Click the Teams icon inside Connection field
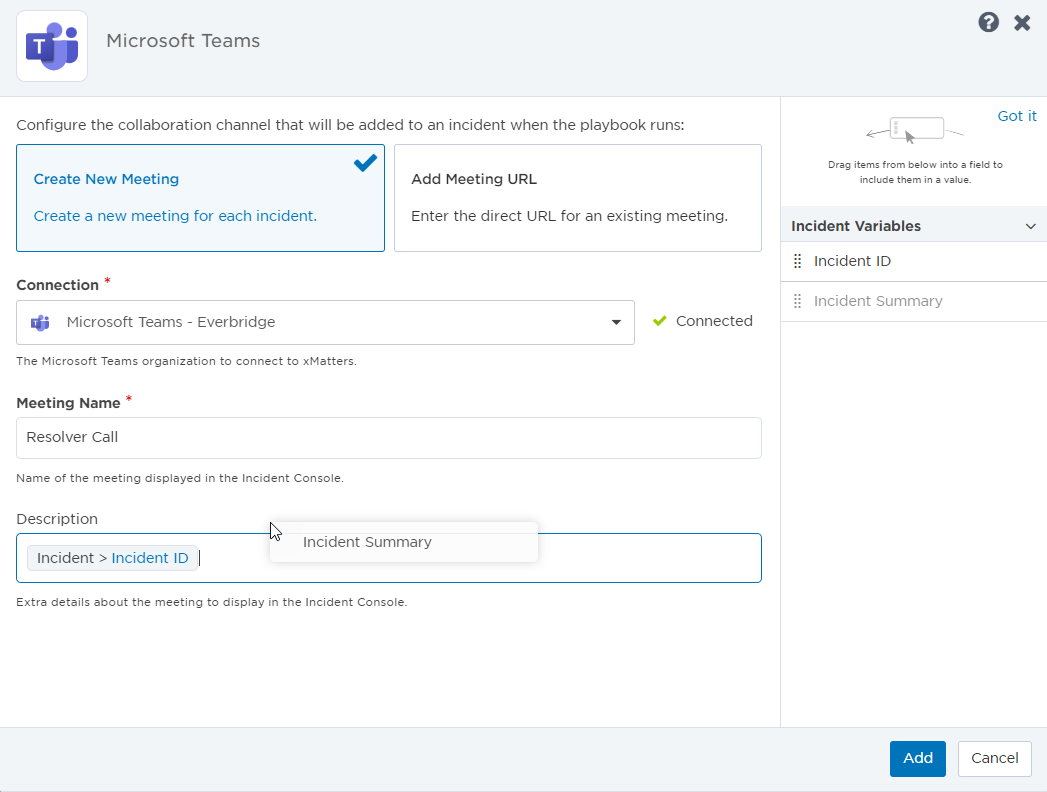Viewport: 1047px width, 792px height. [40, 322]
